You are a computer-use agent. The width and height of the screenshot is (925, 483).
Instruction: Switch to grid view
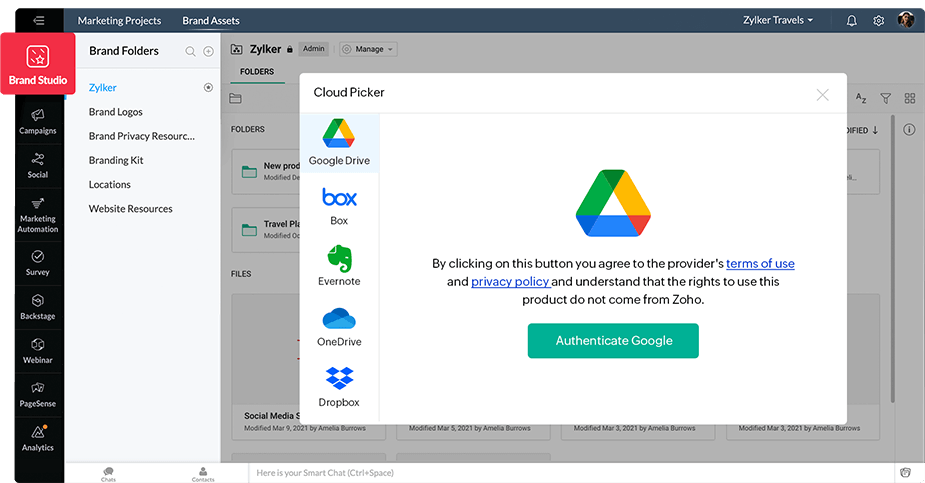click(910, 98)
